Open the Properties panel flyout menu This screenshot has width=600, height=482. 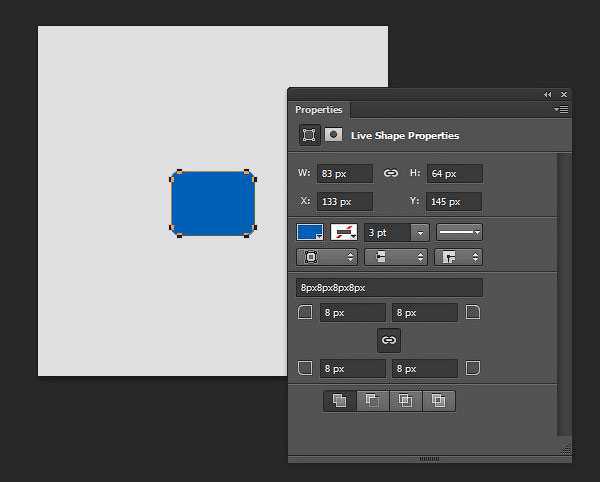[x=561, y=110]
